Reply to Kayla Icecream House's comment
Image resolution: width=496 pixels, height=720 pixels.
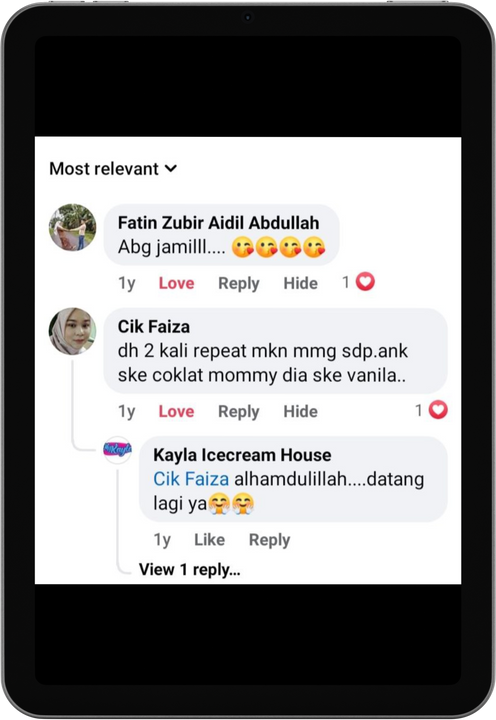270,540
